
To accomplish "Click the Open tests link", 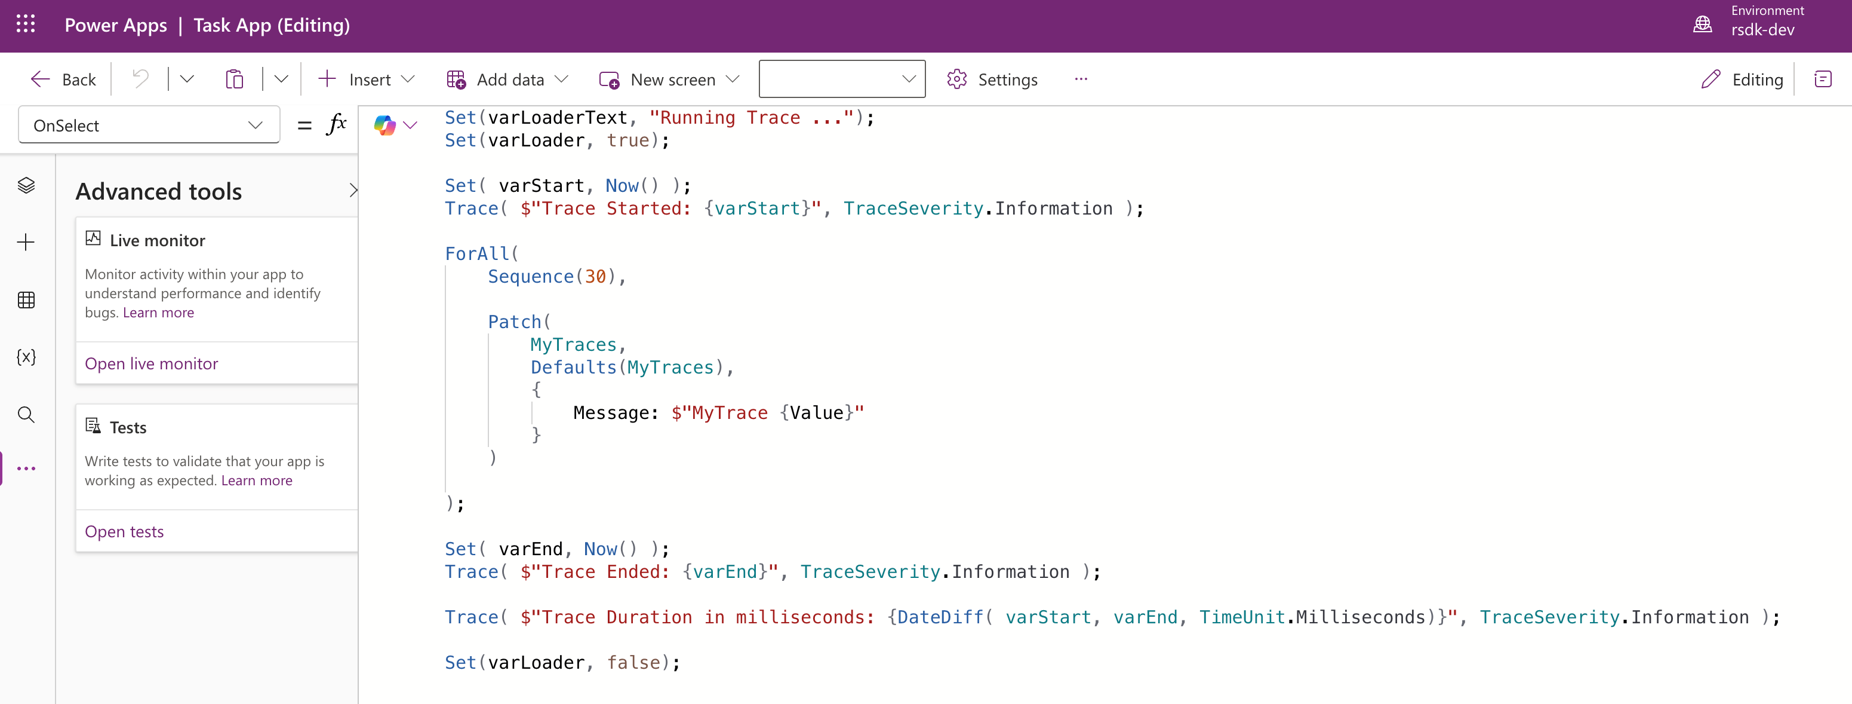I will tap(124, 531).
